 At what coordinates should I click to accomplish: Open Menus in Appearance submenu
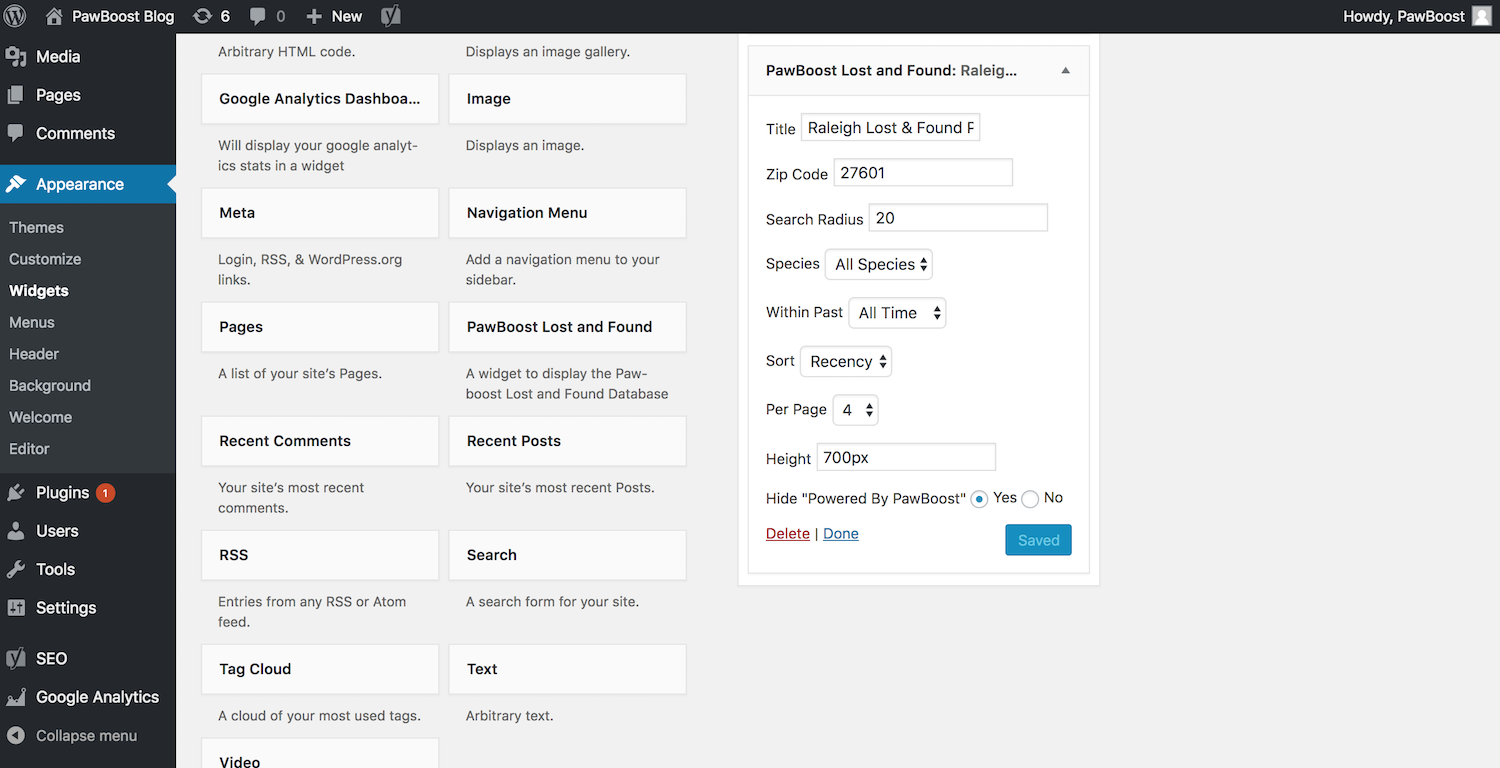pyautogui.click(x=32, y=322)
